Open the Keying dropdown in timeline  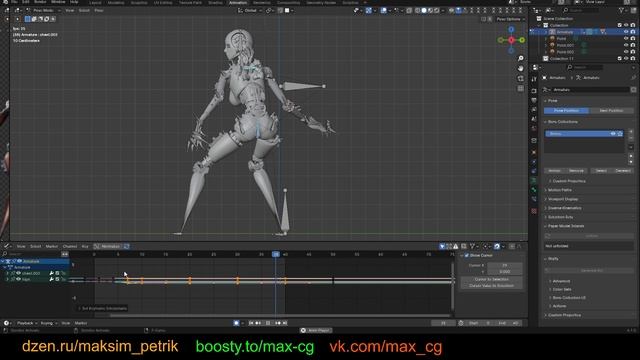click(x=49, y=323)
